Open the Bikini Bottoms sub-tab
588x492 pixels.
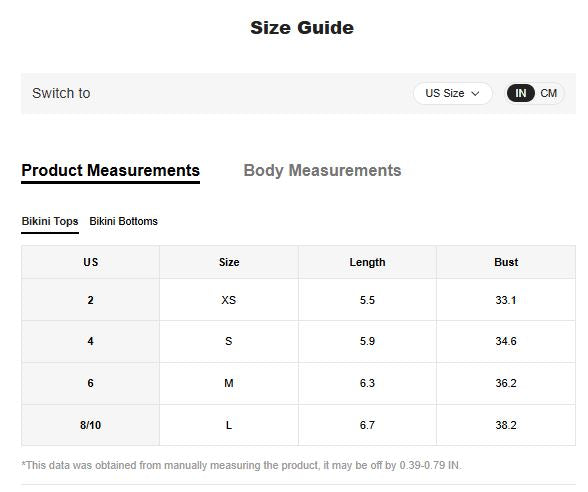(x=123, y=221)
